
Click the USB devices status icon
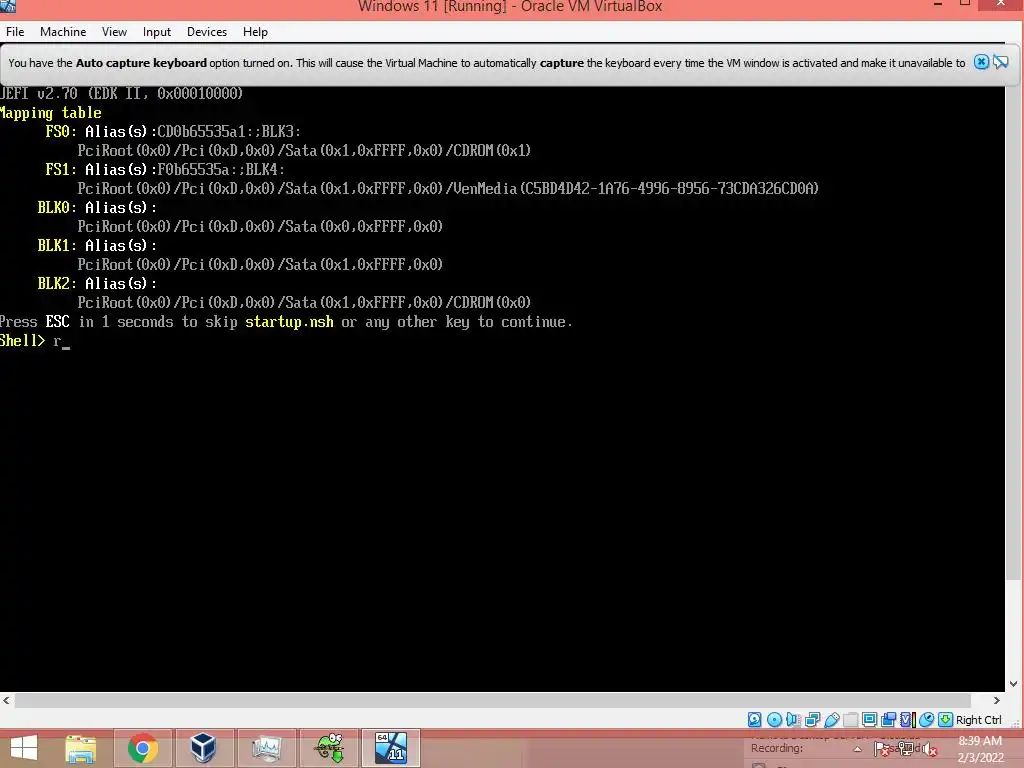tap(831, 720)
